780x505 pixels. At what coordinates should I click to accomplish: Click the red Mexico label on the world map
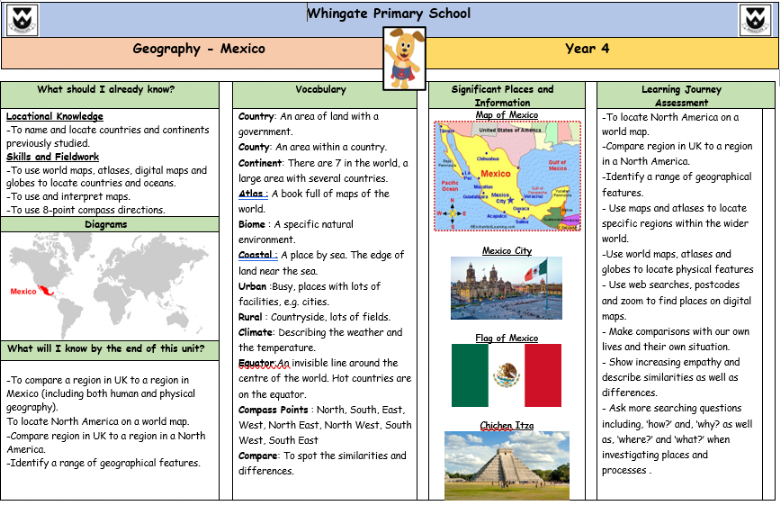pos(23,292)
